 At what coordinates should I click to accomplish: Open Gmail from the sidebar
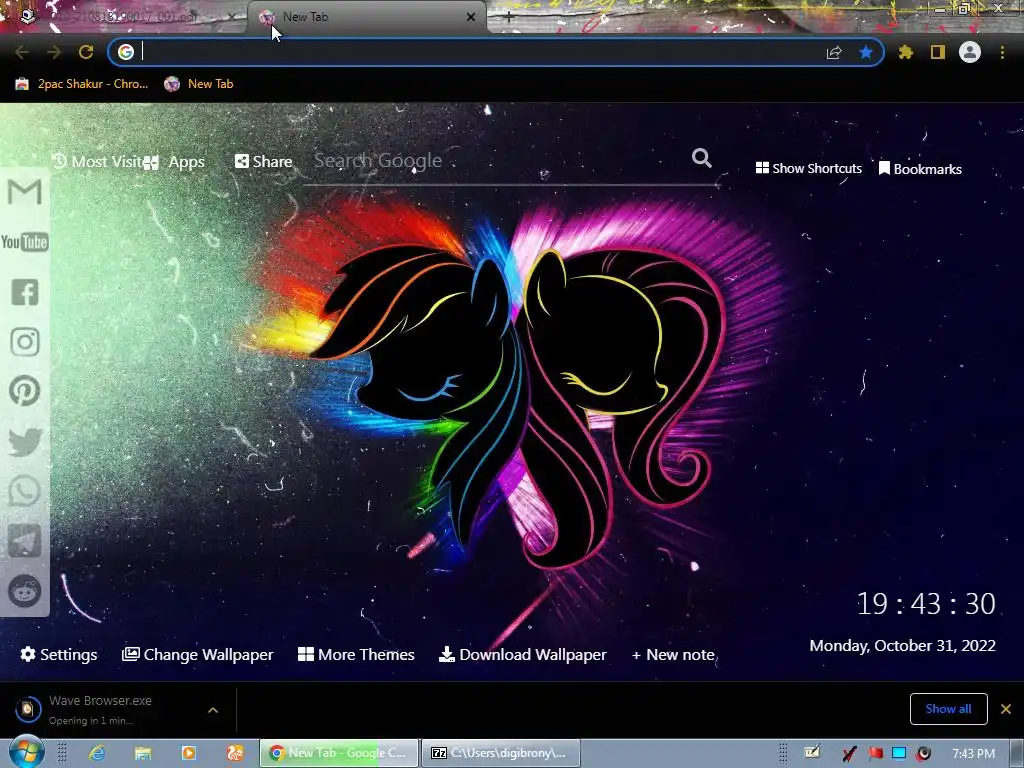[25, 192]
